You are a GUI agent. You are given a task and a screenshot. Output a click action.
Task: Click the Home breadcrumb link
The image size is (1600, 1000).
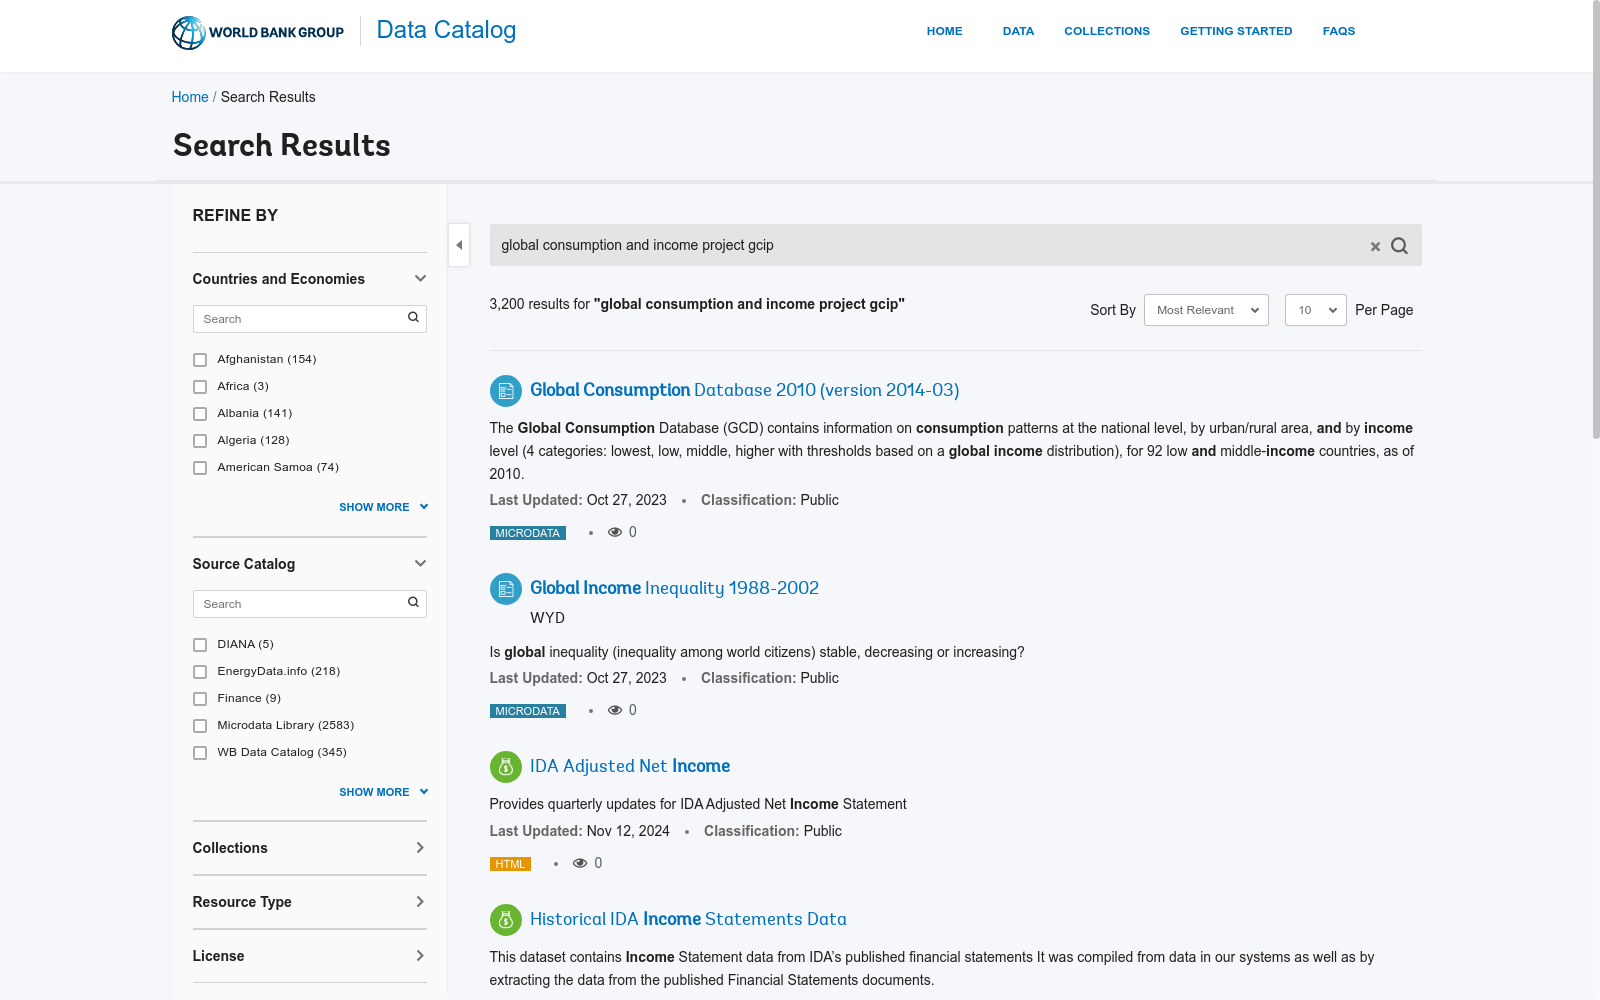[190, 97]
